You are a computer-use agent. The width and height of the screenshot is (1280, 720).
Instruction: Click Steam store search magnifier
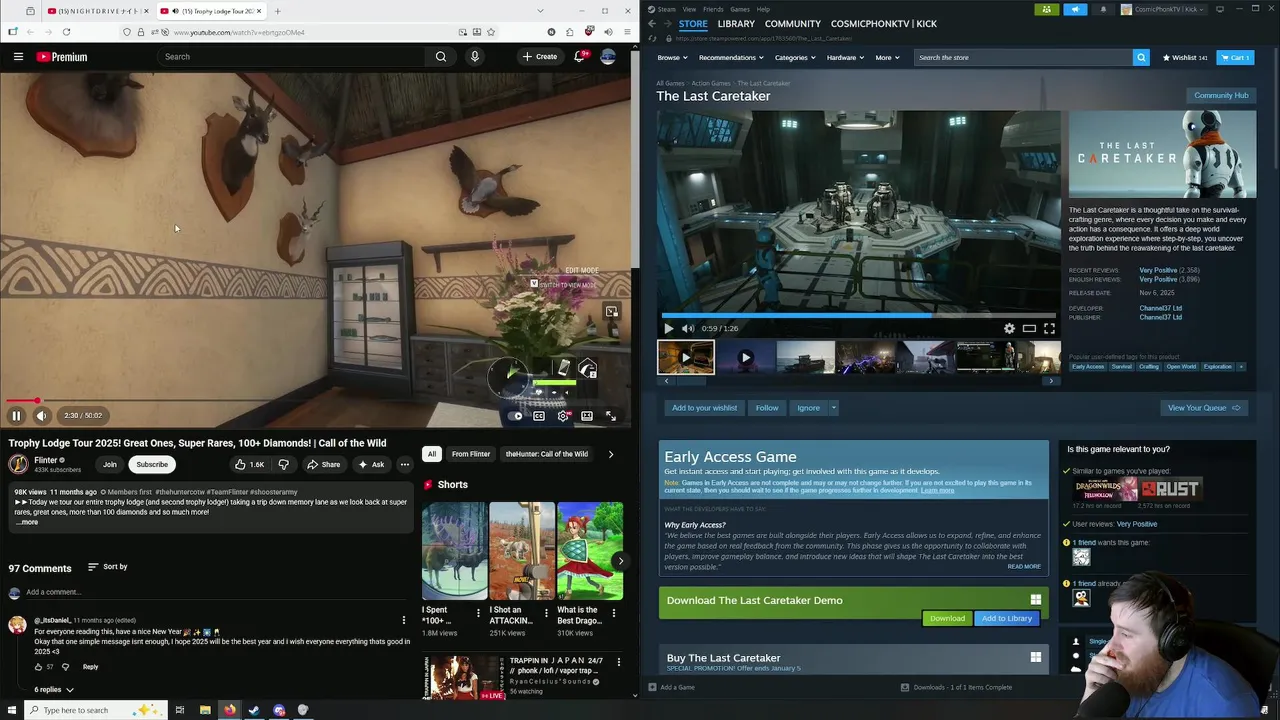point(1141,58)
